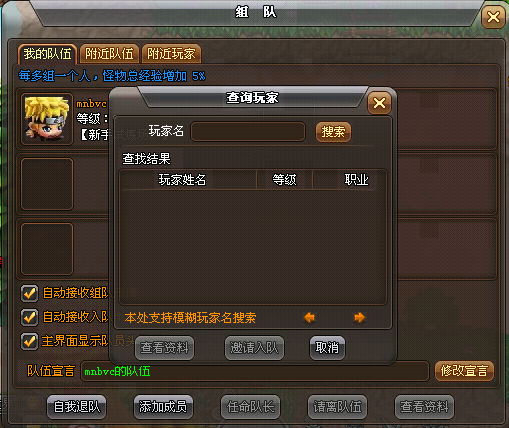This screenshot has width=509, height=428.
Task: Click the orange next-page arrow
Action: (359, 317)
